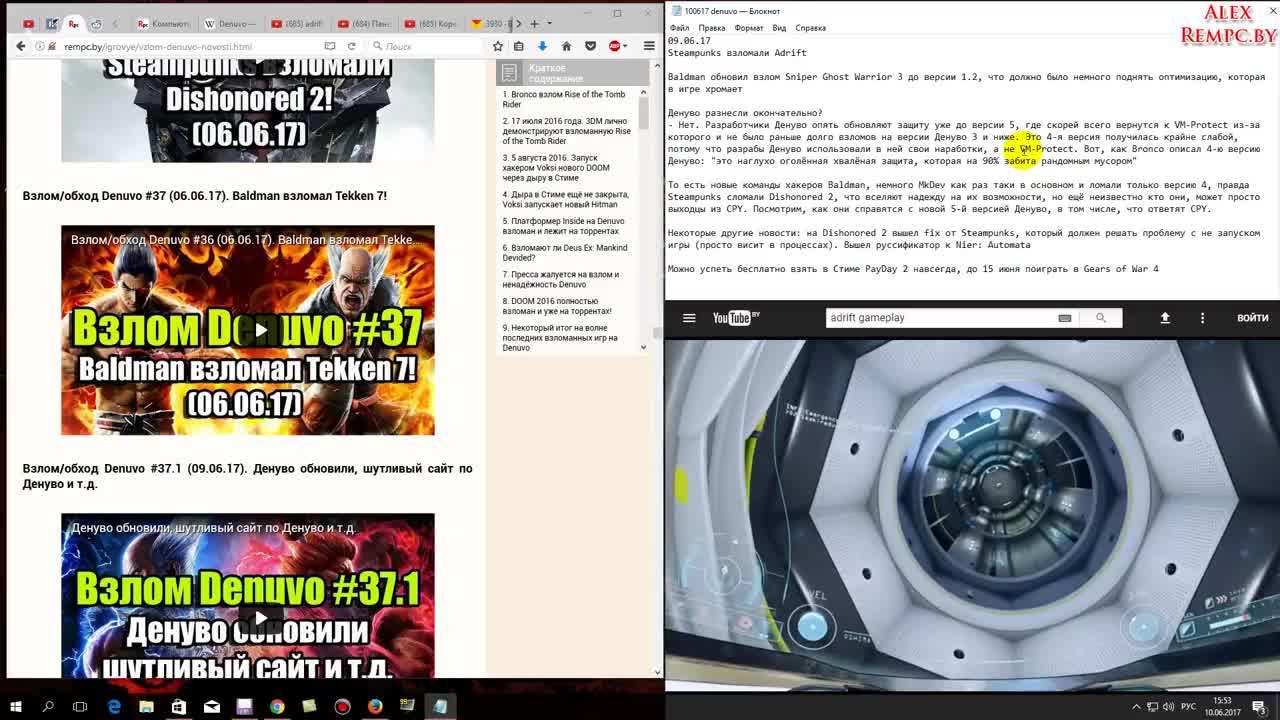Image resolution: width=1280 pixels, height=720 pixels.
Task: Open Windows Store from taskbar
Action: click(x=179, y=707)
